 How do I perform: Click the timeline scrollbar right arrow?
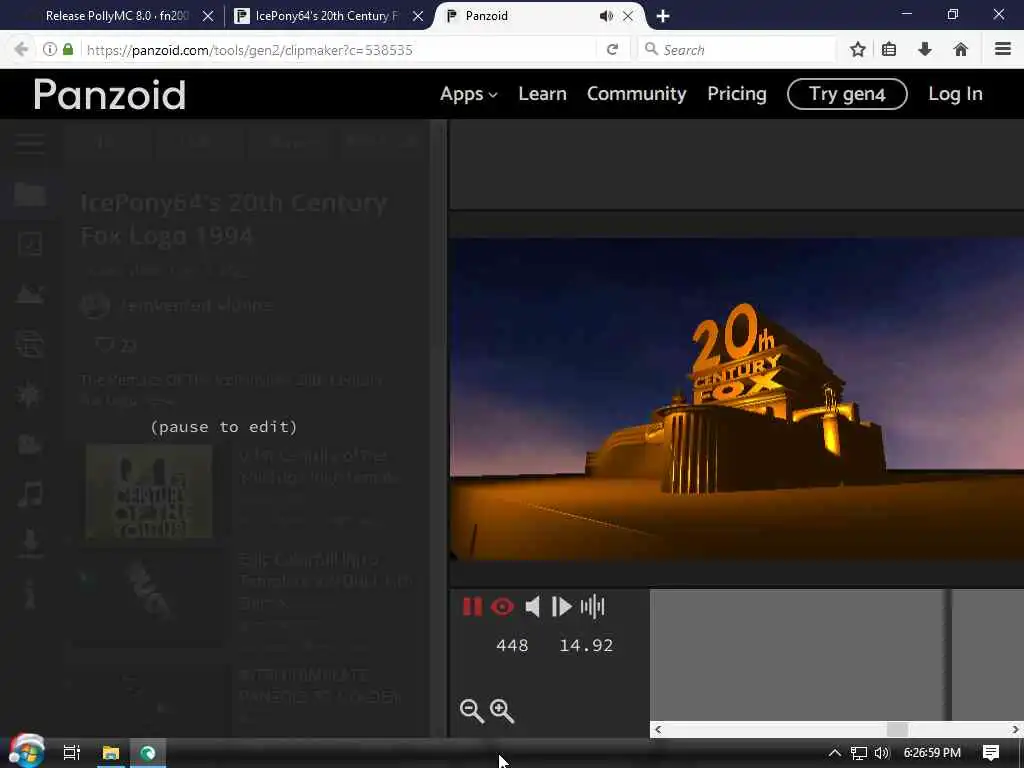(1016, 729)
